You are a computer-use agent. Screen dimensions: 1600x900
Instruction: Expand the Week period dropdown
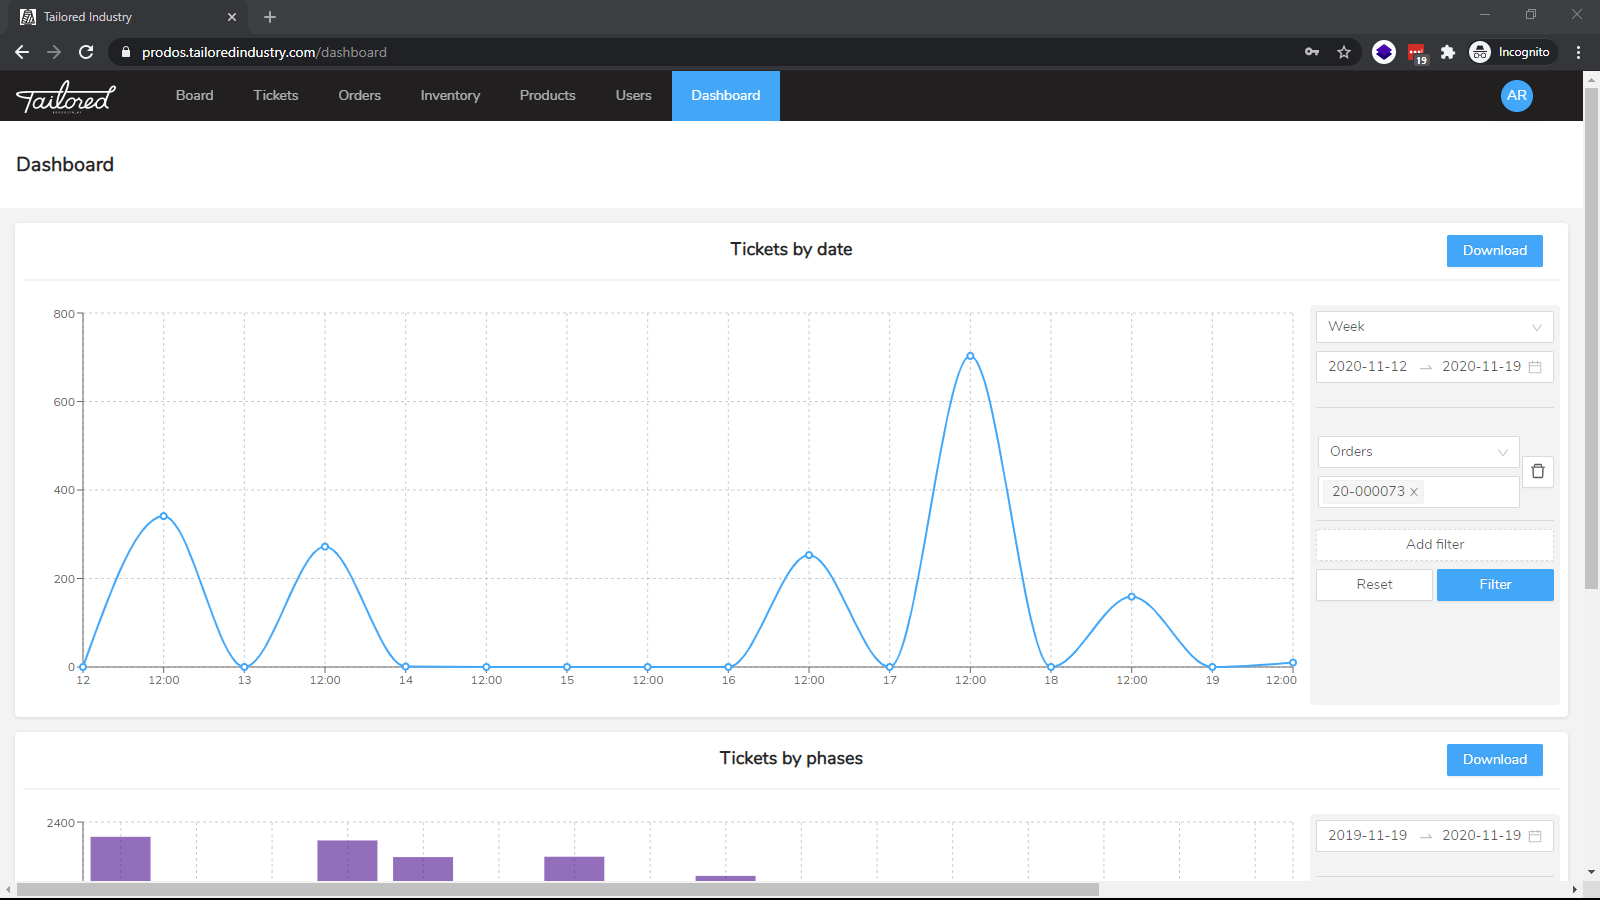1435,327
